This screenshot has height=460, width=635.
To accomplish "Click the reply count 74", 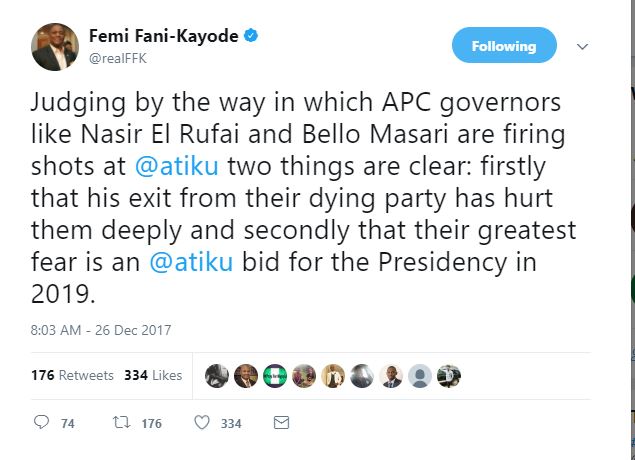I will pyautogui.click(x=68, y=424).
